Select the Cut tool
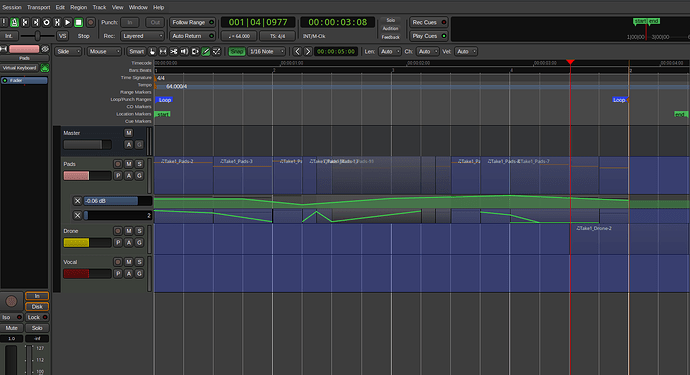The width and height of the screenshot is (690, 375). click(174, 51)
